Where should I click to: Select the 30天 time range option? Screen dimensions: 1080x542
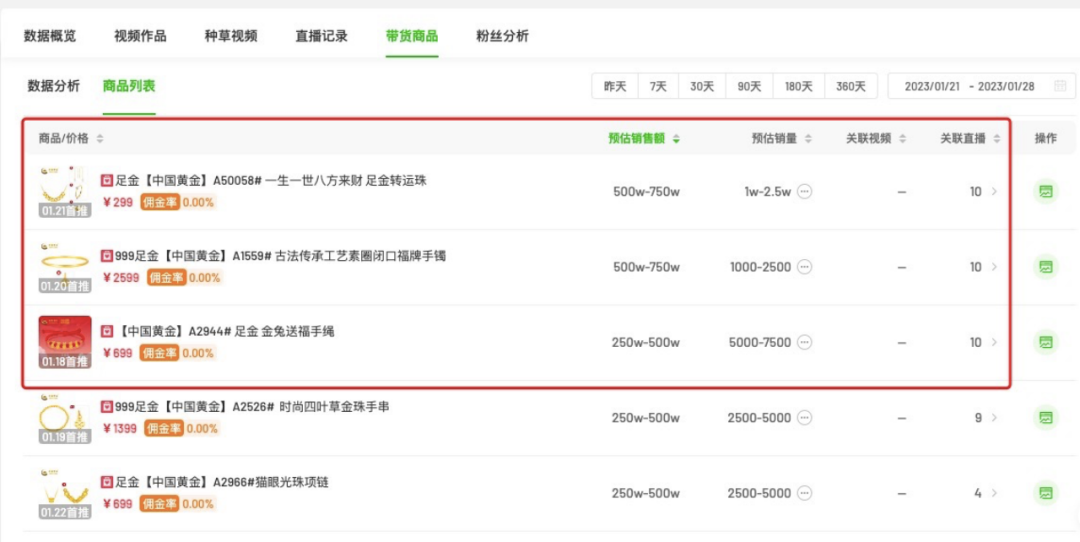[702, 87]
